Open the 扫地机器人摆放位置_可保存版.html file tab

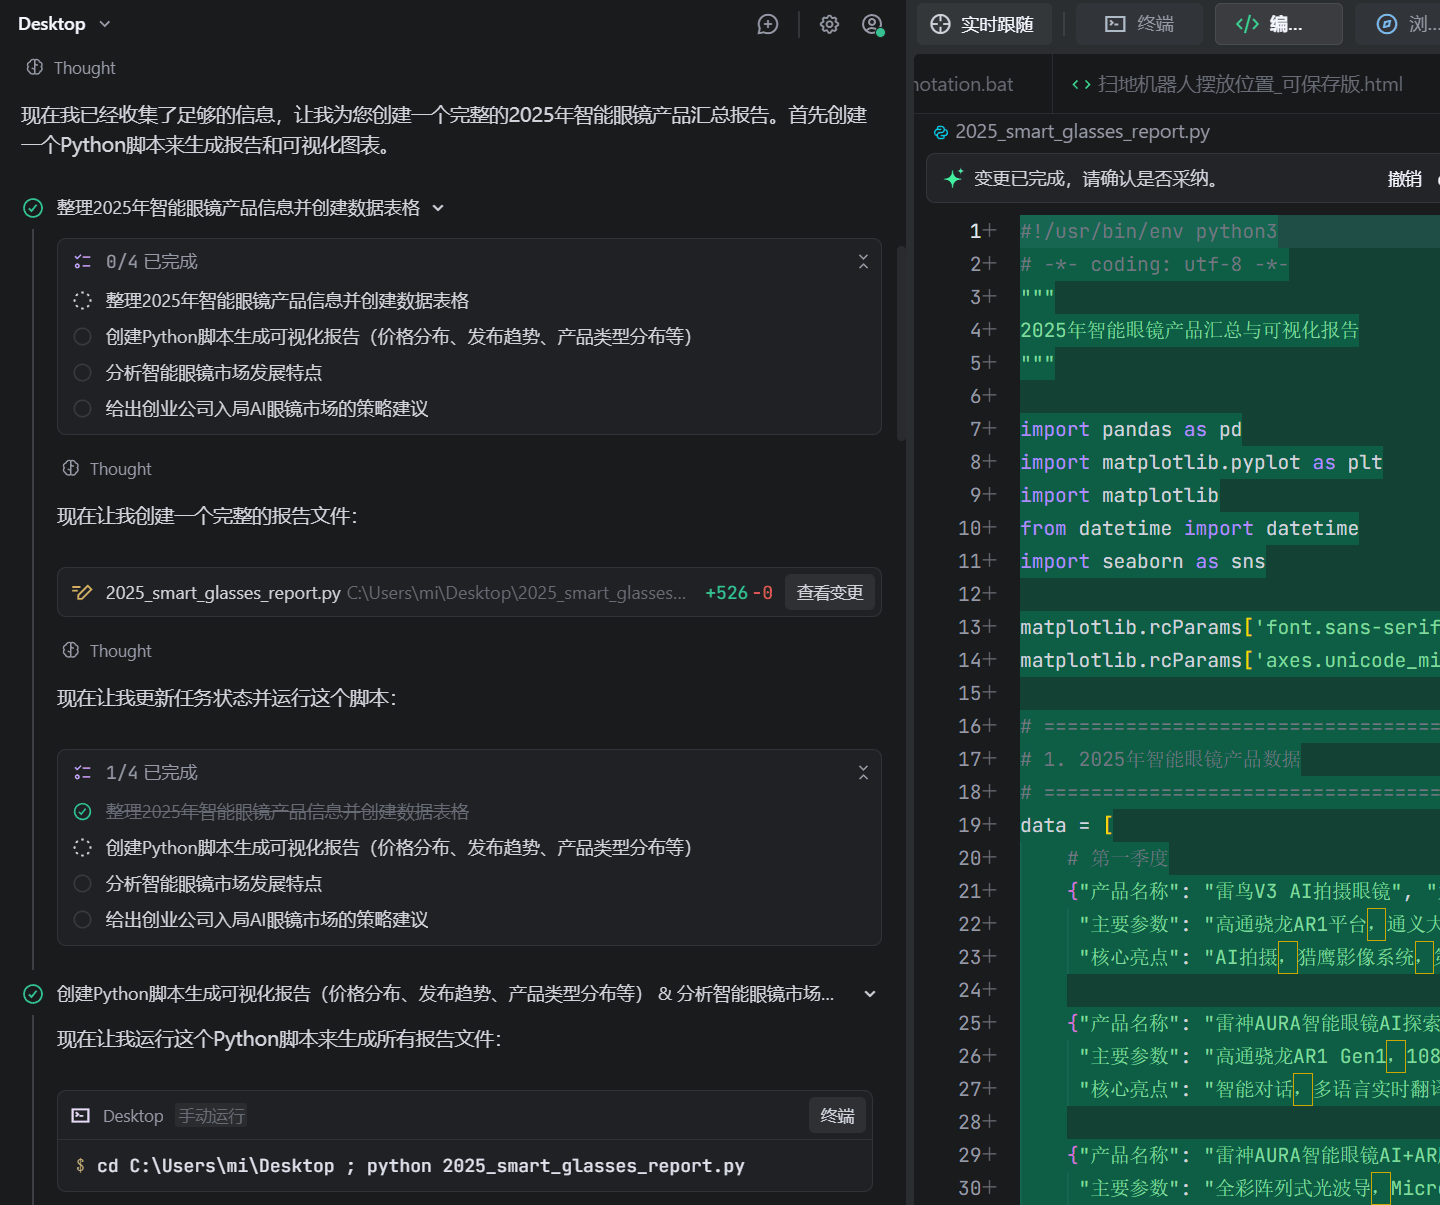pyautogui.click(x=1237, y=85)
